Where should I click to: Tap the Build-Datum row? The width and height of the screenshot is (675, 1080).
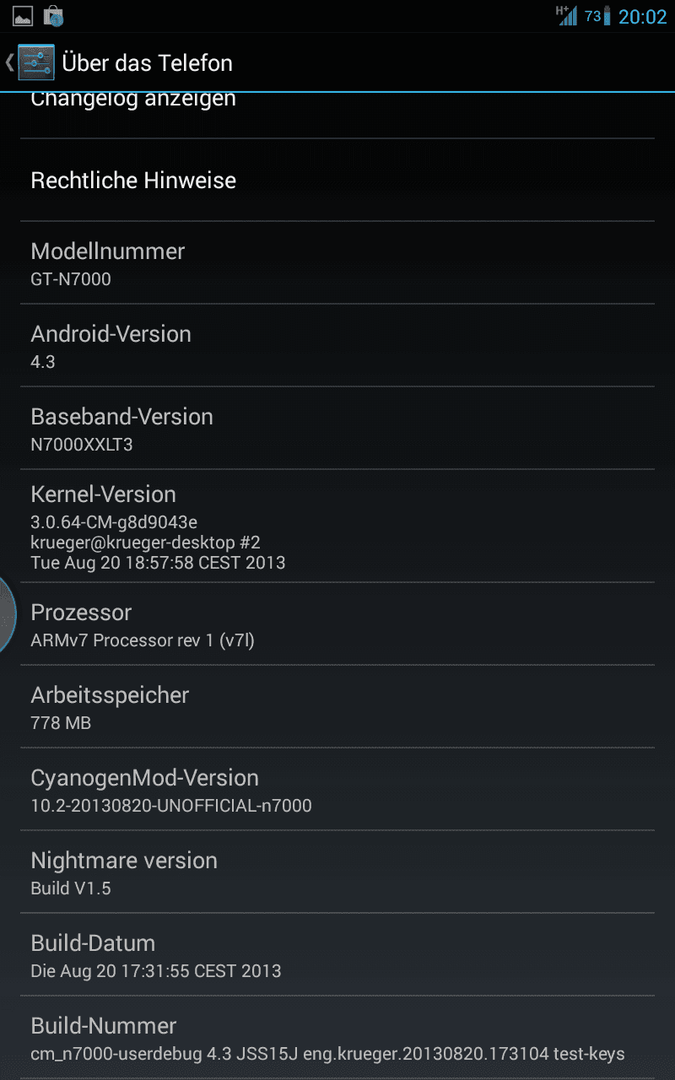tap(338, 954)
